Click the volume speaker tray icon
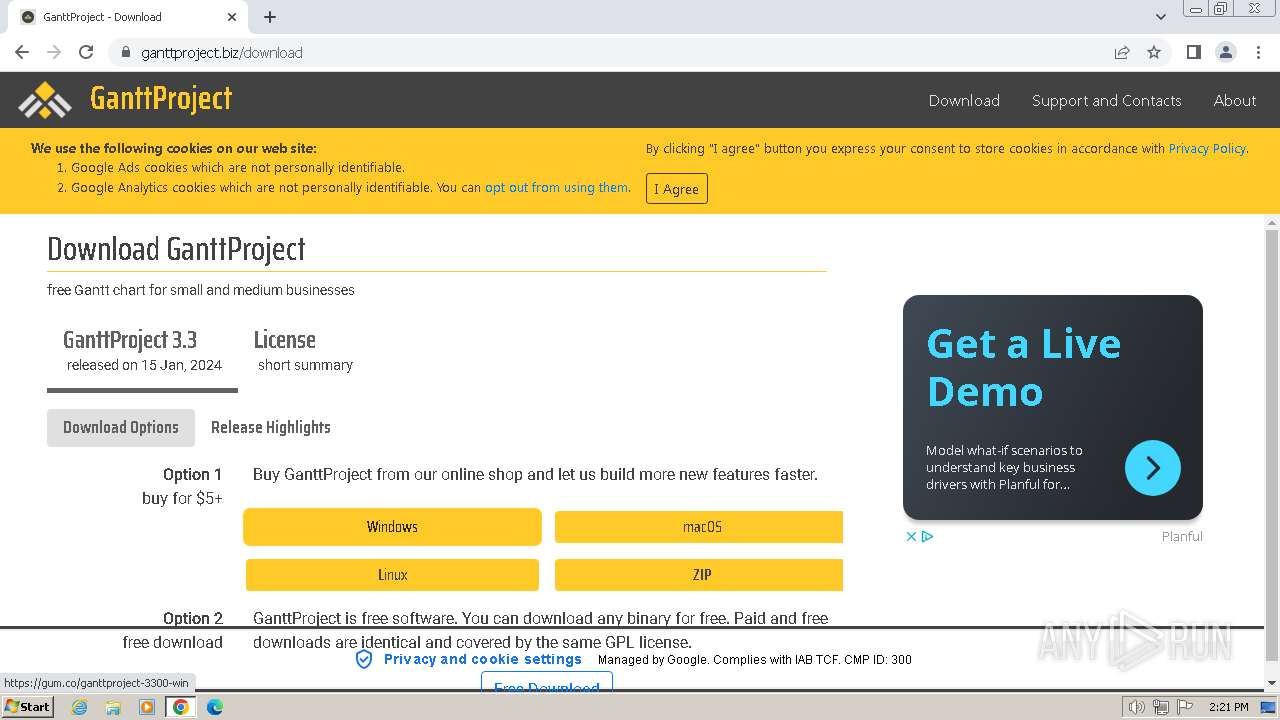The width and height of the screenshot is (1280, 720). coord(1137,707)
